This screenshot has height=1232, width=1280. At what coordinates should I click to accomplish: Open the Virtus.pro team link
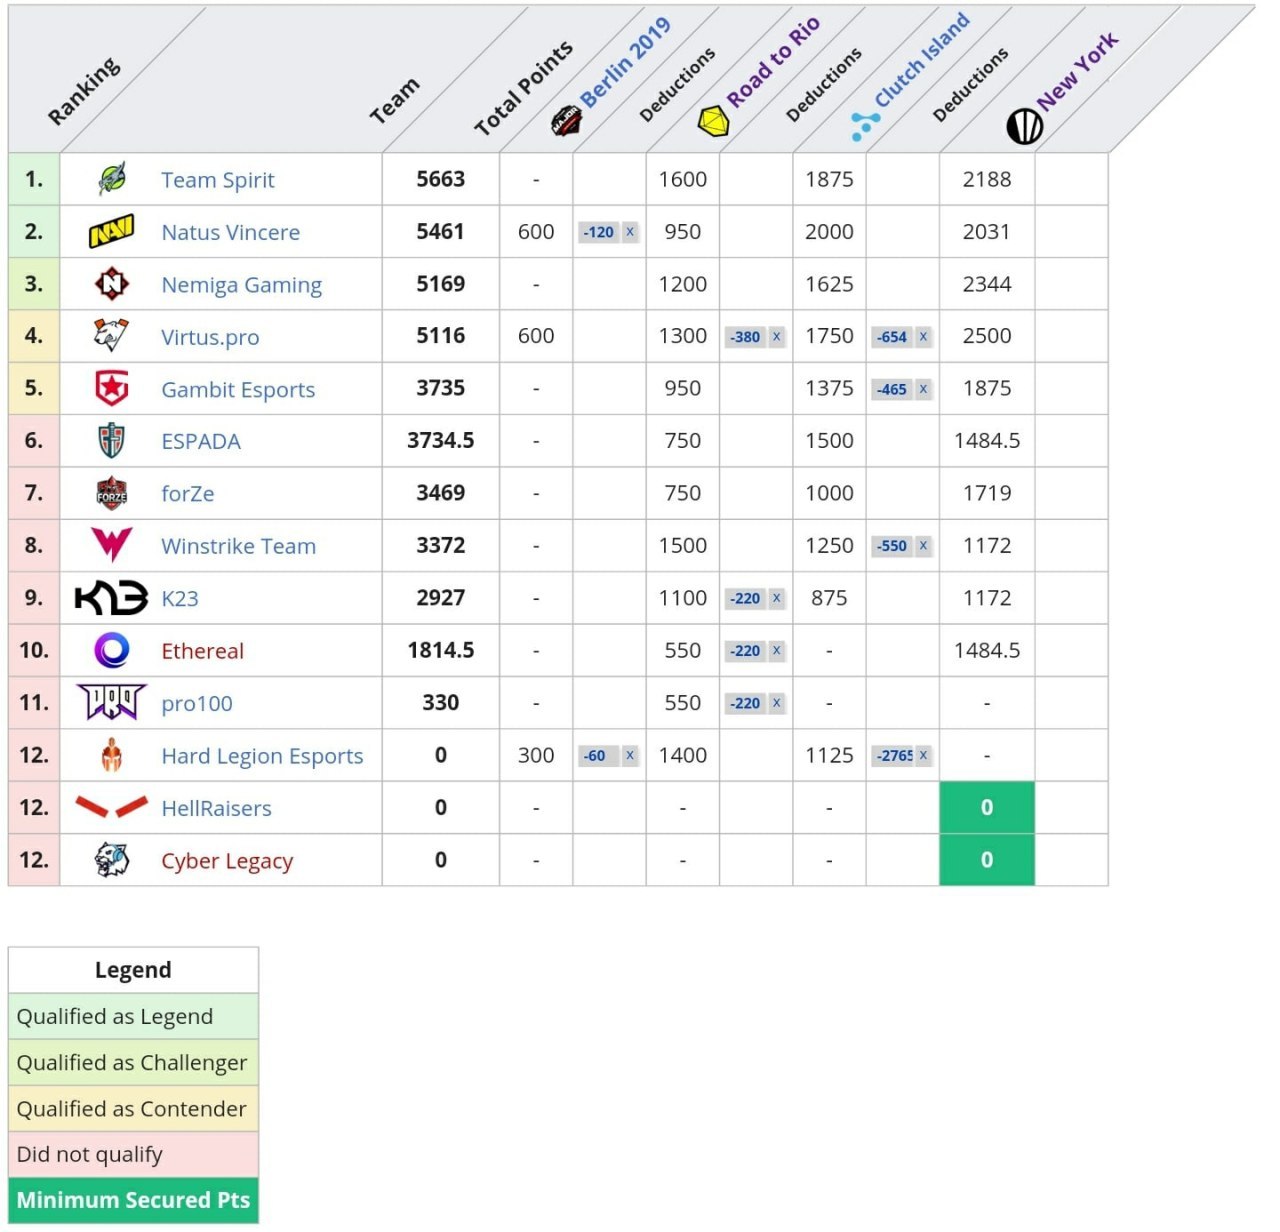click(x=210, y=337)
